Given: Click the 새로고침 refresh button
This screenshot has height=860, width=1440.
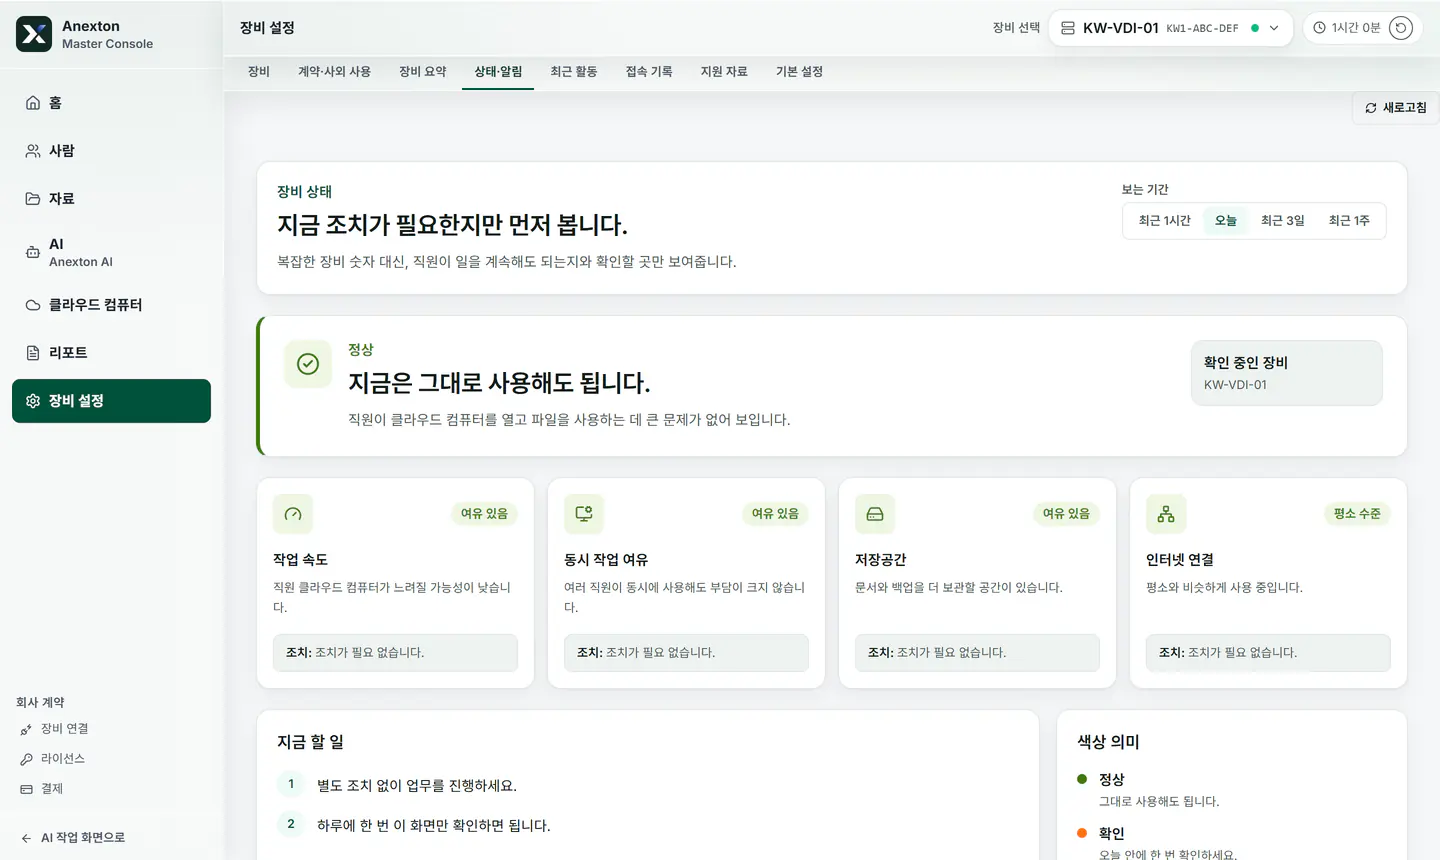Looking at the screenshot, I should [x=1396, y=108].
